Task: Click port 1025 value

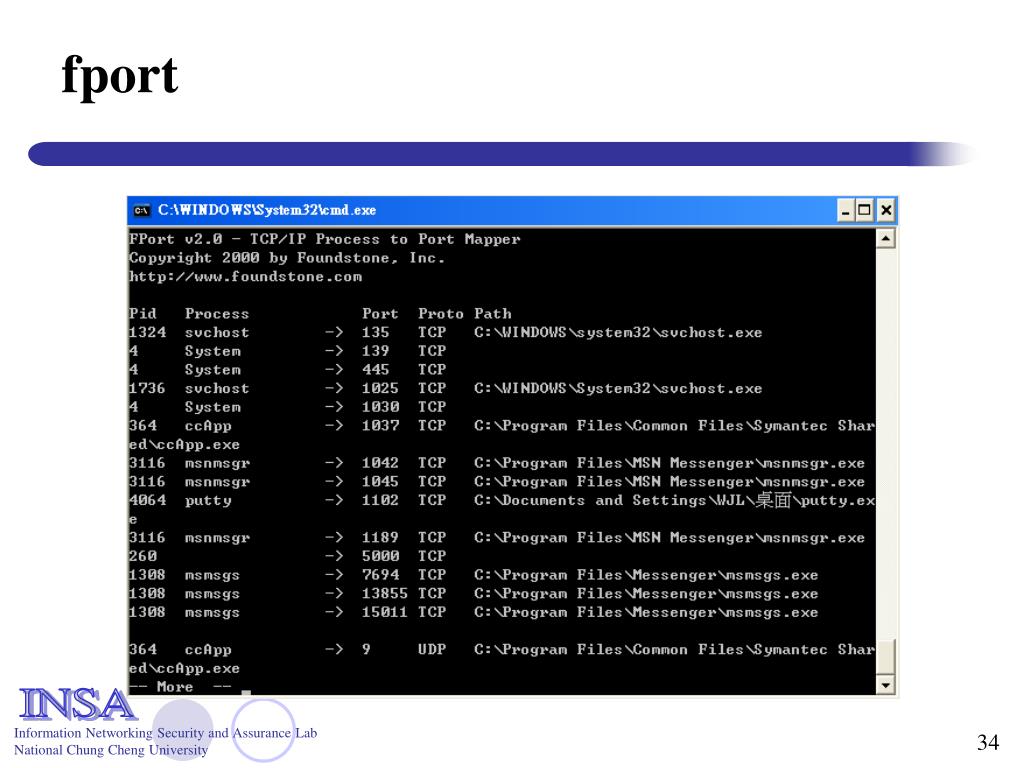Action: (380, 389)
